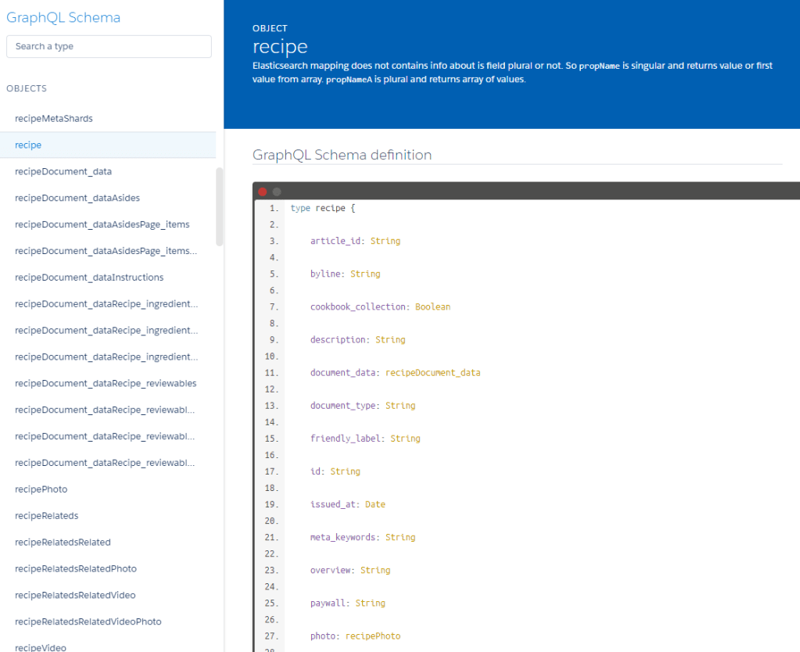Click the OBJECTS section heading in sidebar
800x652 pixels.
(x=27, y=88)
